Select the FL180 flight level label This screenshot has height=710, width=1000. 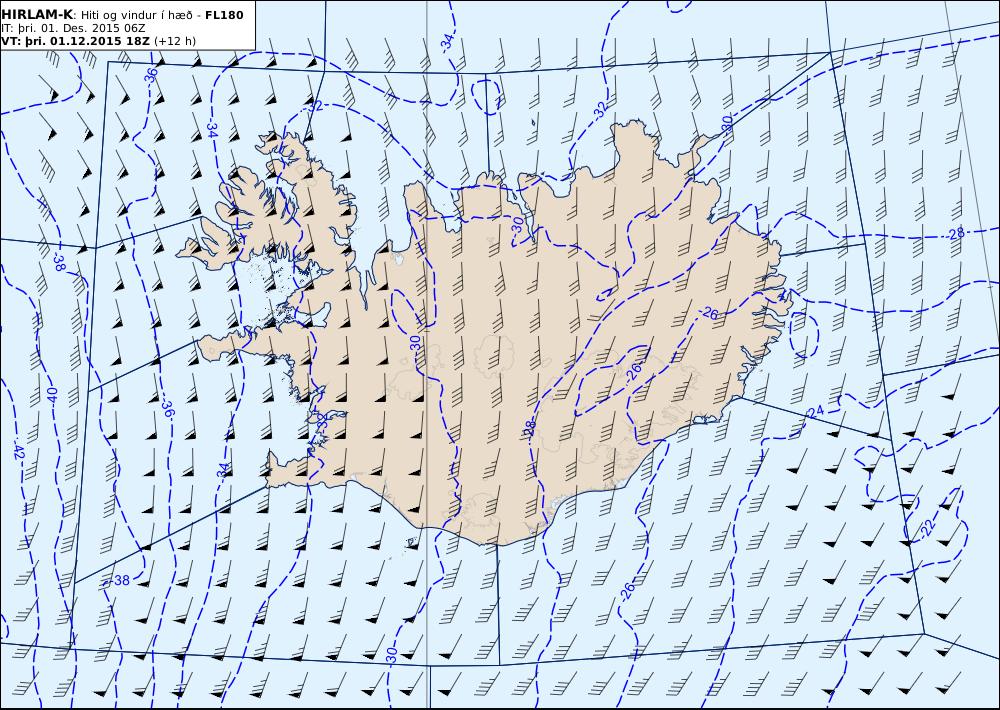click(x=224, y=15)
